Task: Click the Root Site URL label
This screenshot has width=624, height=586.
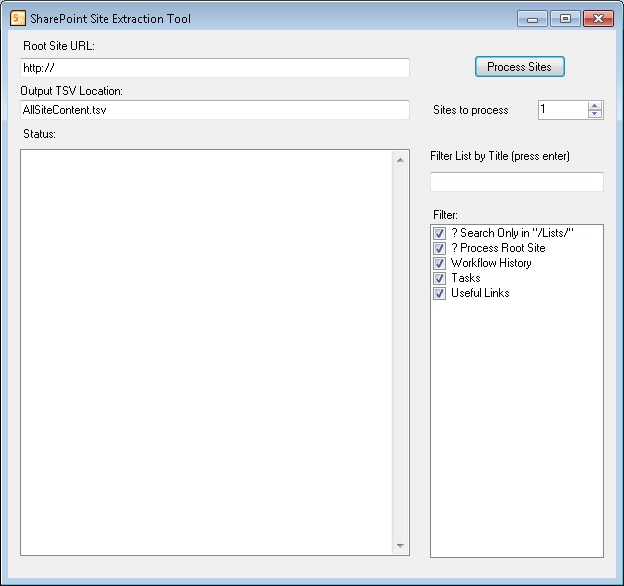Action: pyautogui.click(x=59, y=46)
